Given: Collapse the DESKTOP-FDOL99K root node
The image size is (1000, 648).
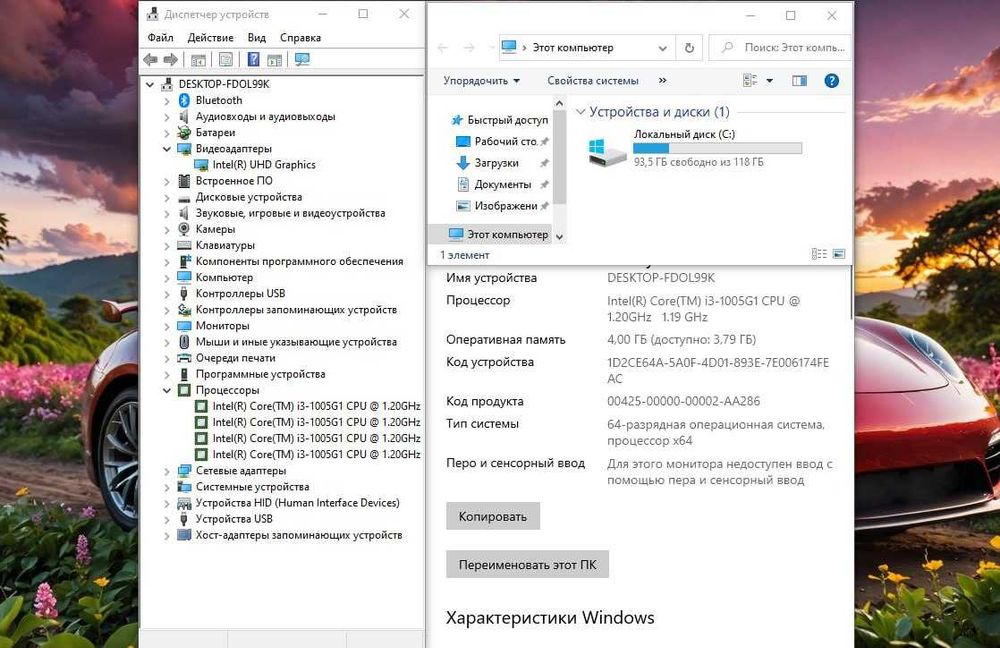Looking at the screenshot, I should (151, 84).
